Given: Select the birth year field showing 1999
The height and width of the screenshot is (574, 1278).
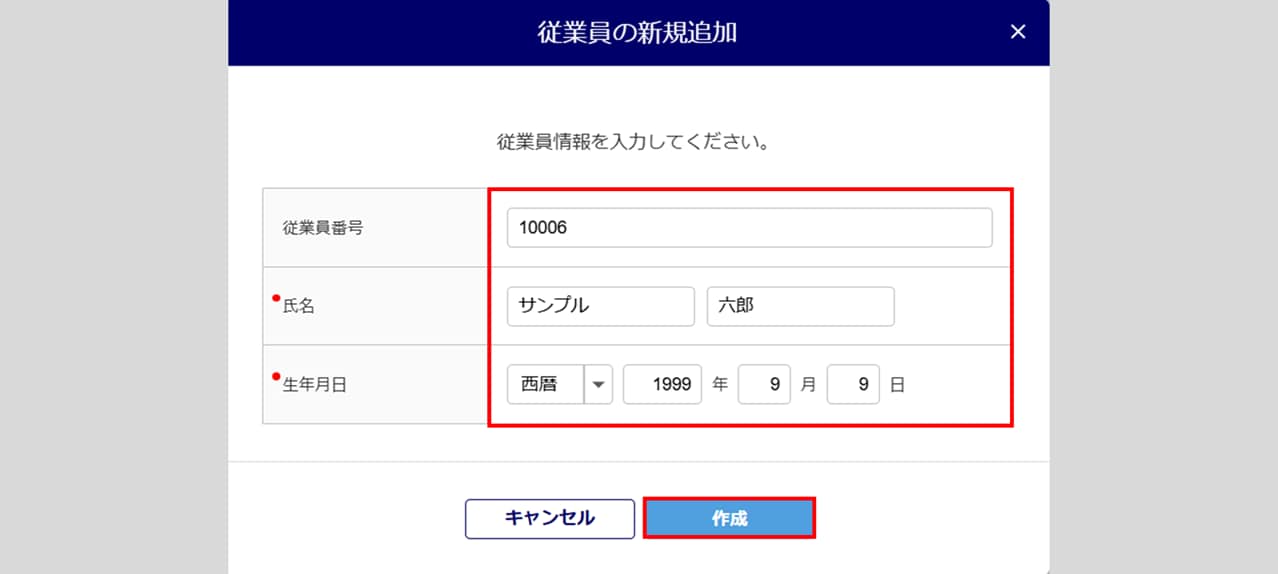Looking at the screenshot, I should pos(662,384).
